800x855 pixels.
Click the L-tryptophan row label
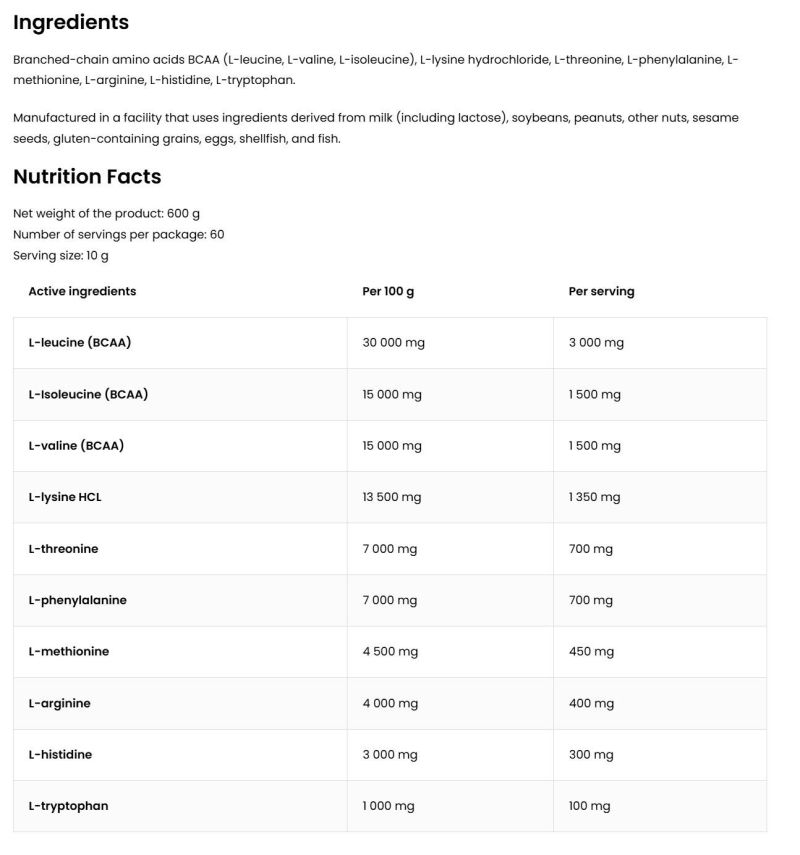[68, 806]
